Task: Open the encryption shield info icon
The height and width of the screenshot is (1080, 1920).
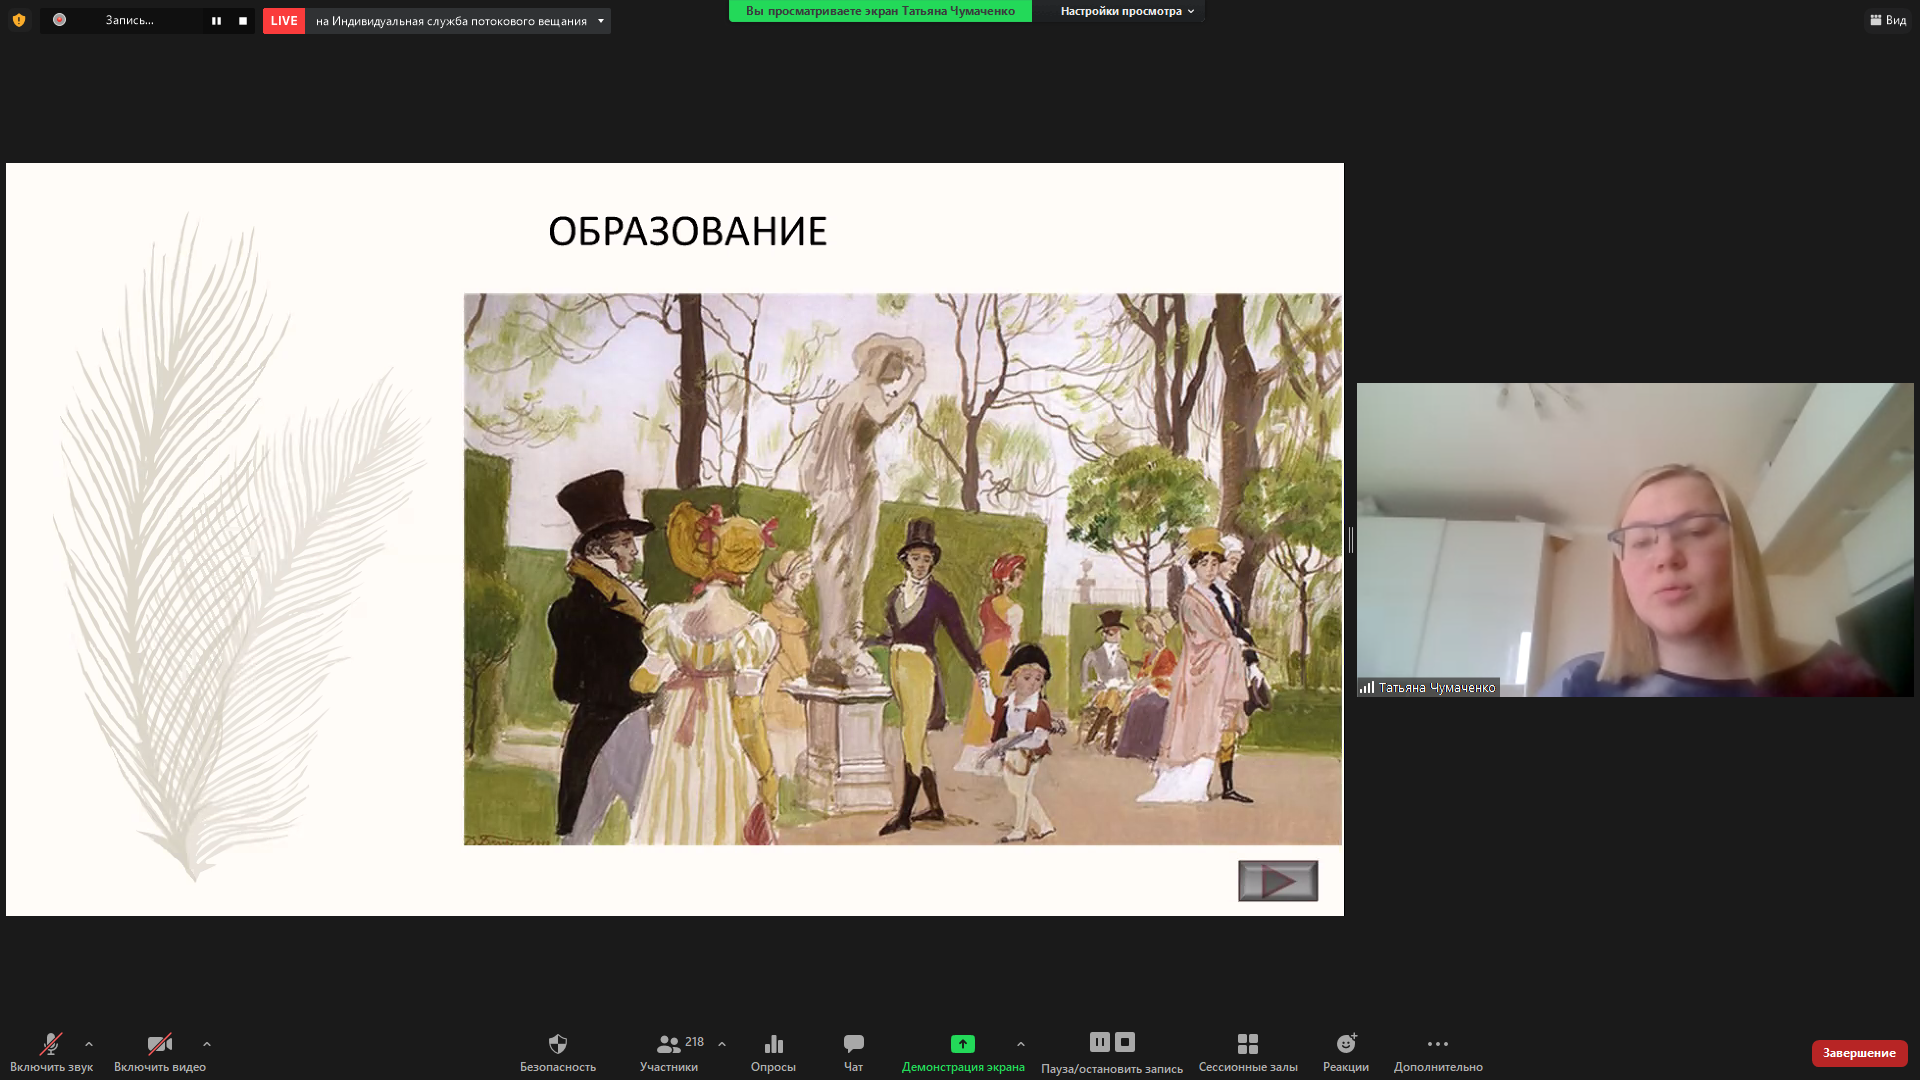Action: click(x=19, y=20)
